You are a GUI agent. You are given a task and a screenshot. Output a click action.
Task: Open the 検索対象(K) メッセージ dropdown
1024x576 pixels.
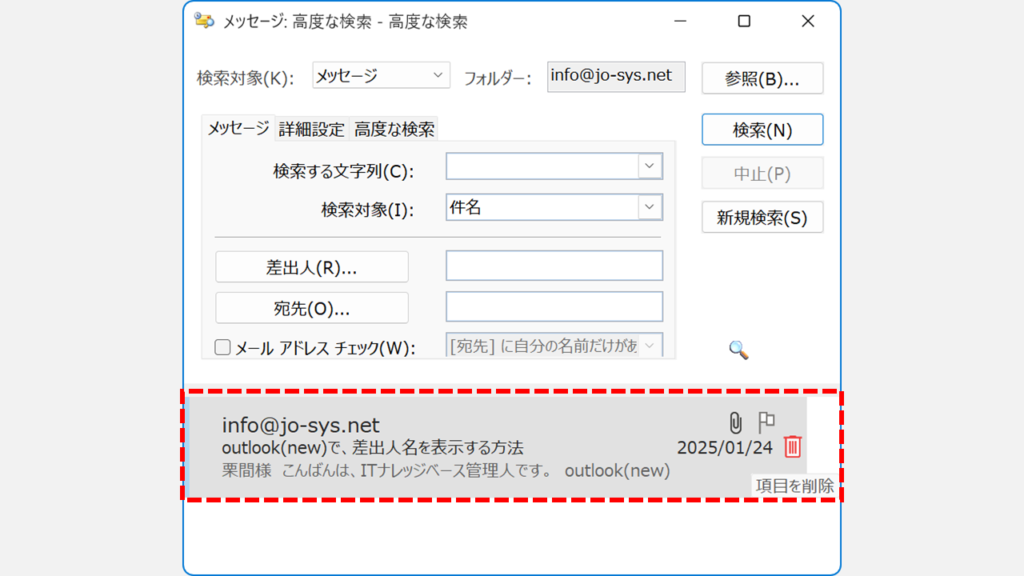tap(381, 76)
